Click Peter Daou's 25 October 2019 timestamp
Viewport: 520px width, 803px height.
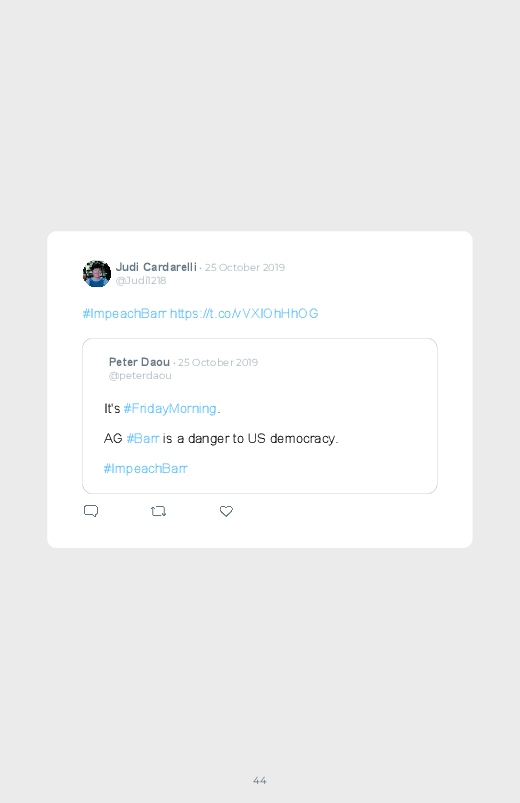(x=218, y=363)
